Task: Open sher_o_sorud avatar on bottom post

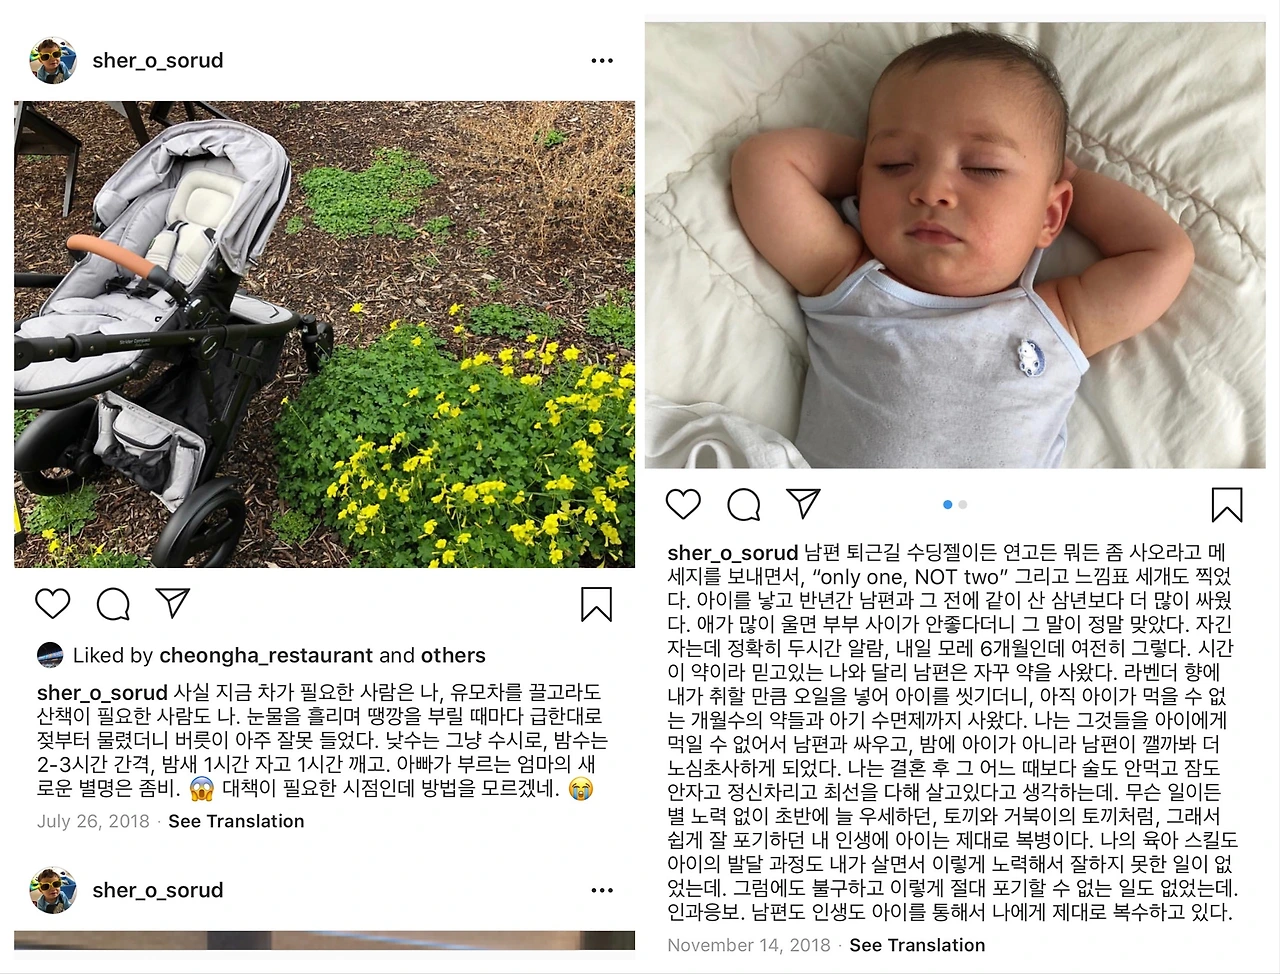Action: click(x=53, y=890)
